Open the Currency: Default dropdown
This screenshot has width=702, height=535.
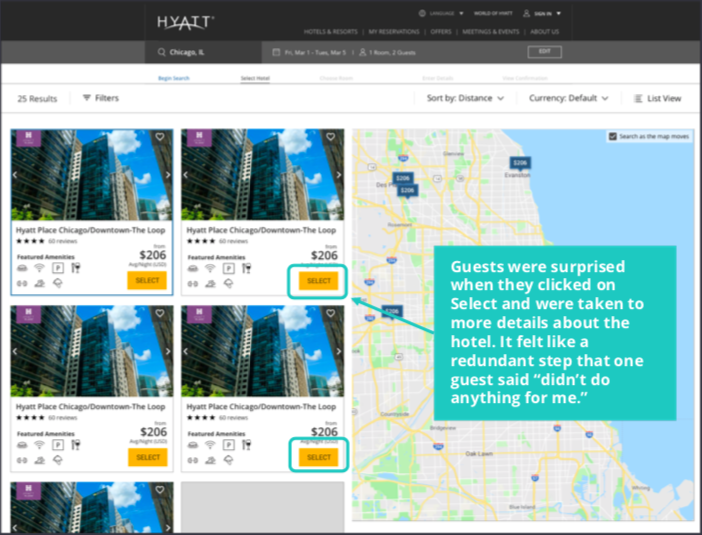click(x=569, y=98)
